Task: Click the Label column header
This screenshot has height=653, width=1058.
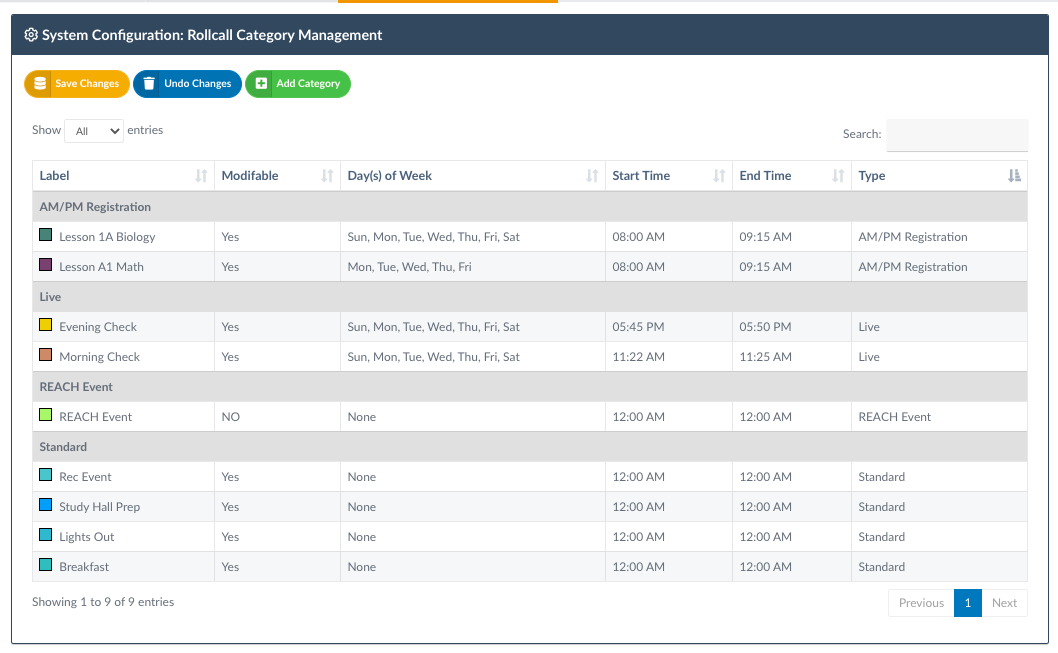Action: pos(123,176)
